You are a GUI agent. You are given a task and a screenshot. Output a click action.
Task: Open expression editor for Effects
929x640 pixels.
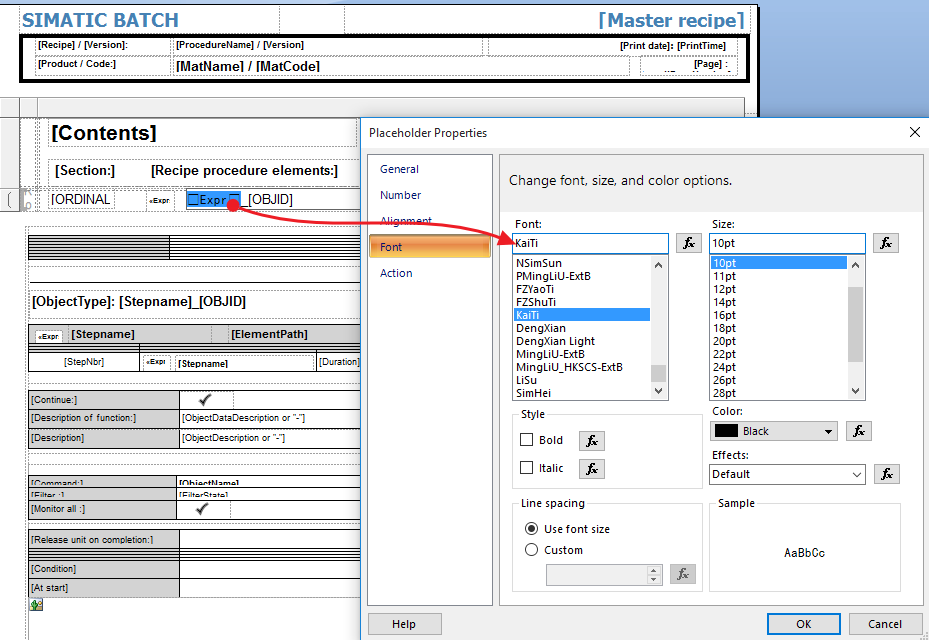886,473
